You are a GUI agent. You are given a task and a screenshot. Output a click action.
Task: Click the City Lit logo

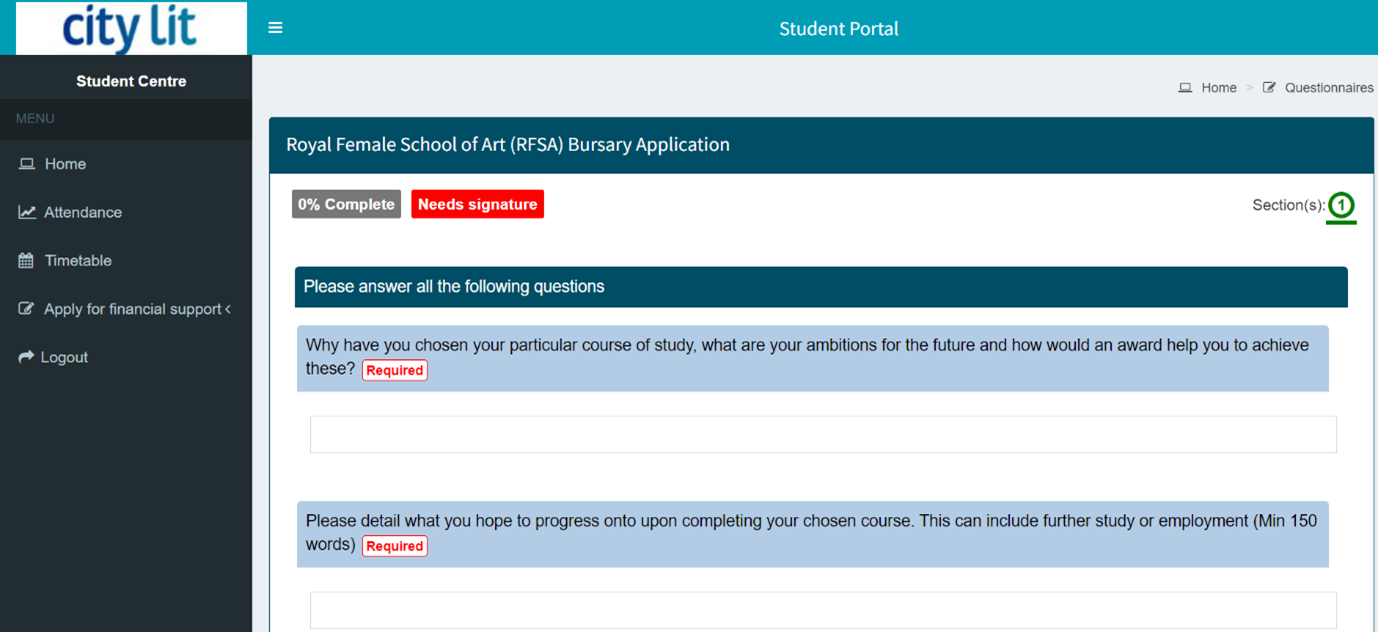point(131,28)
